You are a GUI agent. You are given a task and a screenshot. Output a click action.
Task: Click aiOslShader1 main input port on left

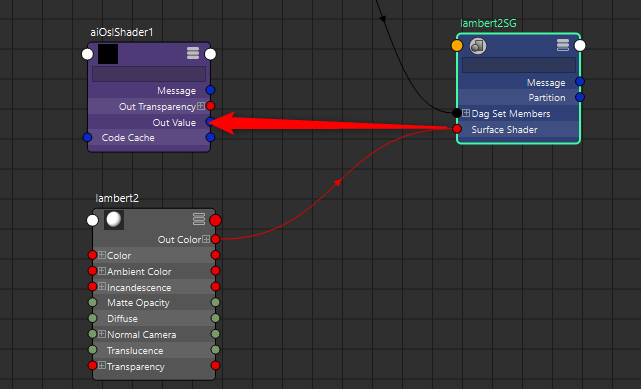coord(87,54)
